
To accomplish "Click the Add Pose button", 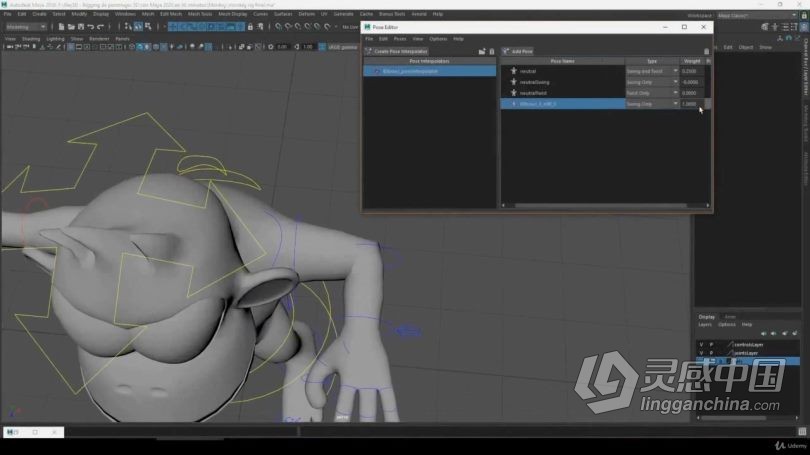I will coord(519,51).
